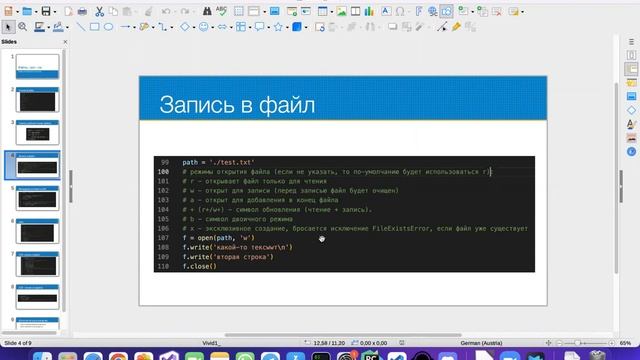Viewport: 640px width, 360px height.
Task: Open Find & Replace binoculars icon
Action: [207, 11]
